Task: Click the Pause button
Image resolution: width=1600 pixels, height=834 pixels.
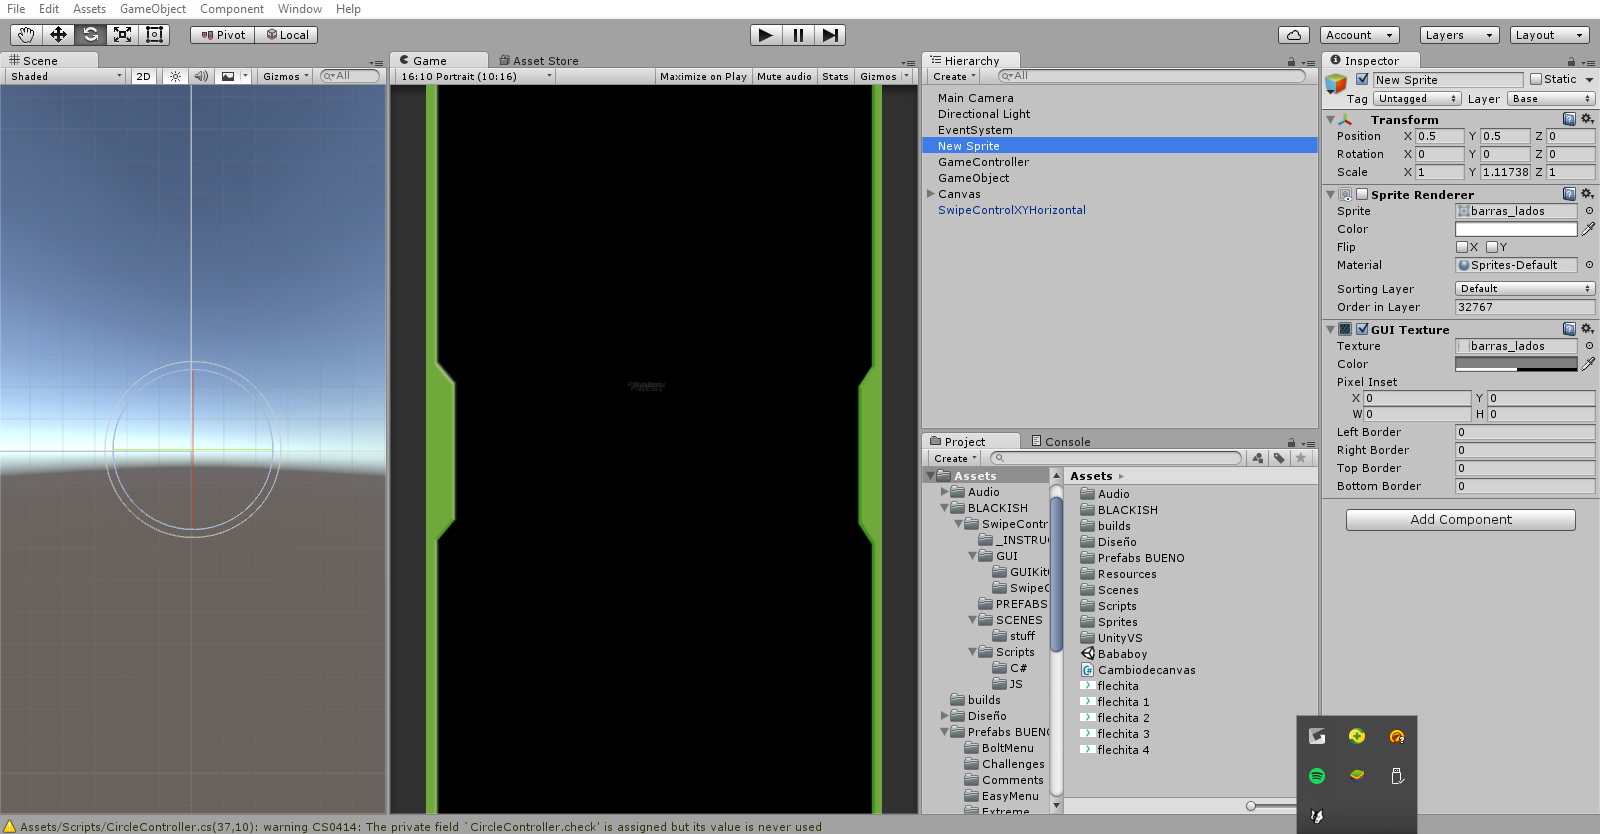Action: [798, 35]
